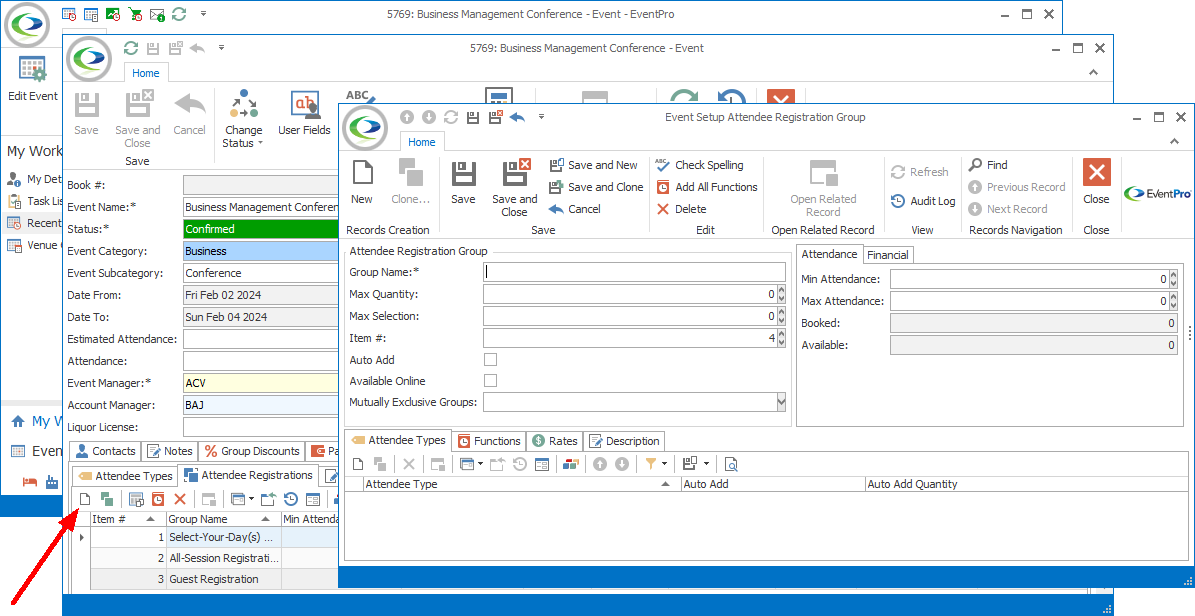This screenshot has width=1195, height=616.
Task: Click mail icon in main window toolbar
Action: pos(158,14)
